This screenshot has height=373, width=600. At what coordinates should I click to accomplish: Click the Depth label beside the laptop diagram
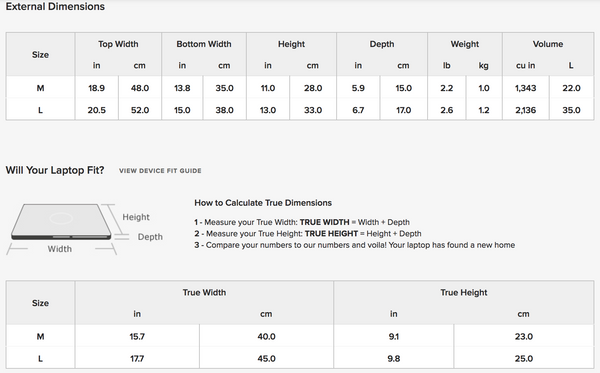tap(150, 237)
